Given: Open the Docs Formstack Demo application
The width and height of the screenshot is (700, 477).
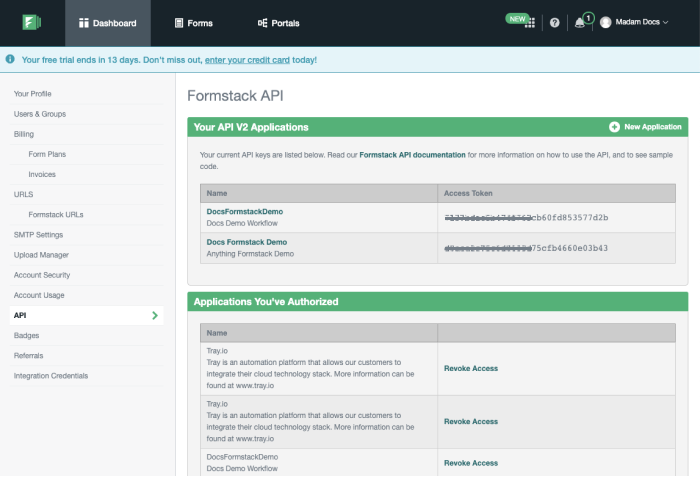Looking at the screenshot, I should [x=247, y=242].
